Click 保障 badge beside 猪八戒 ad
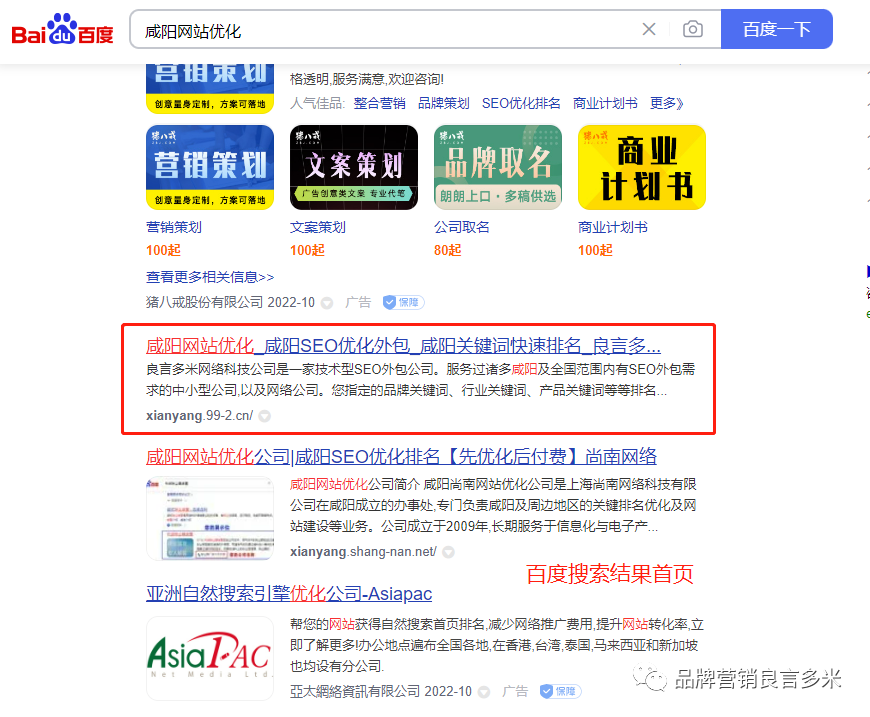 [403, 302]
